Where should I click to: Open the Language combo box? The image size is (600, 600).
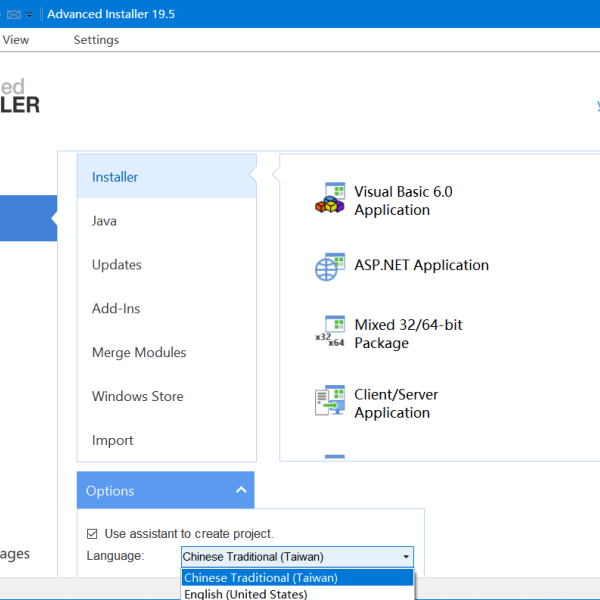point(297,556)
